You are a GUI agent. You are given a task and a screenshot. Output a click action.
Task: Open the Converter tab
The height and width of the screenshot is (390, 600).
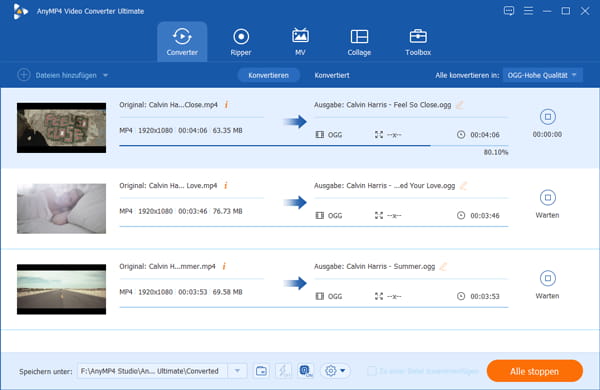pyautogui.click(x=182, y=42)
